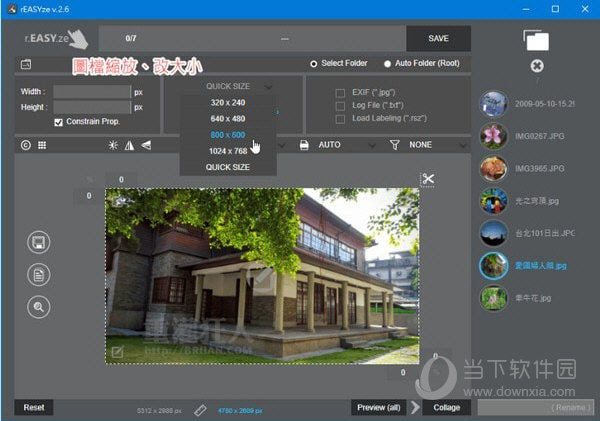Open the folder browse icon under the logo
Screen dimensions: 600x421
[x=26, y=64]
